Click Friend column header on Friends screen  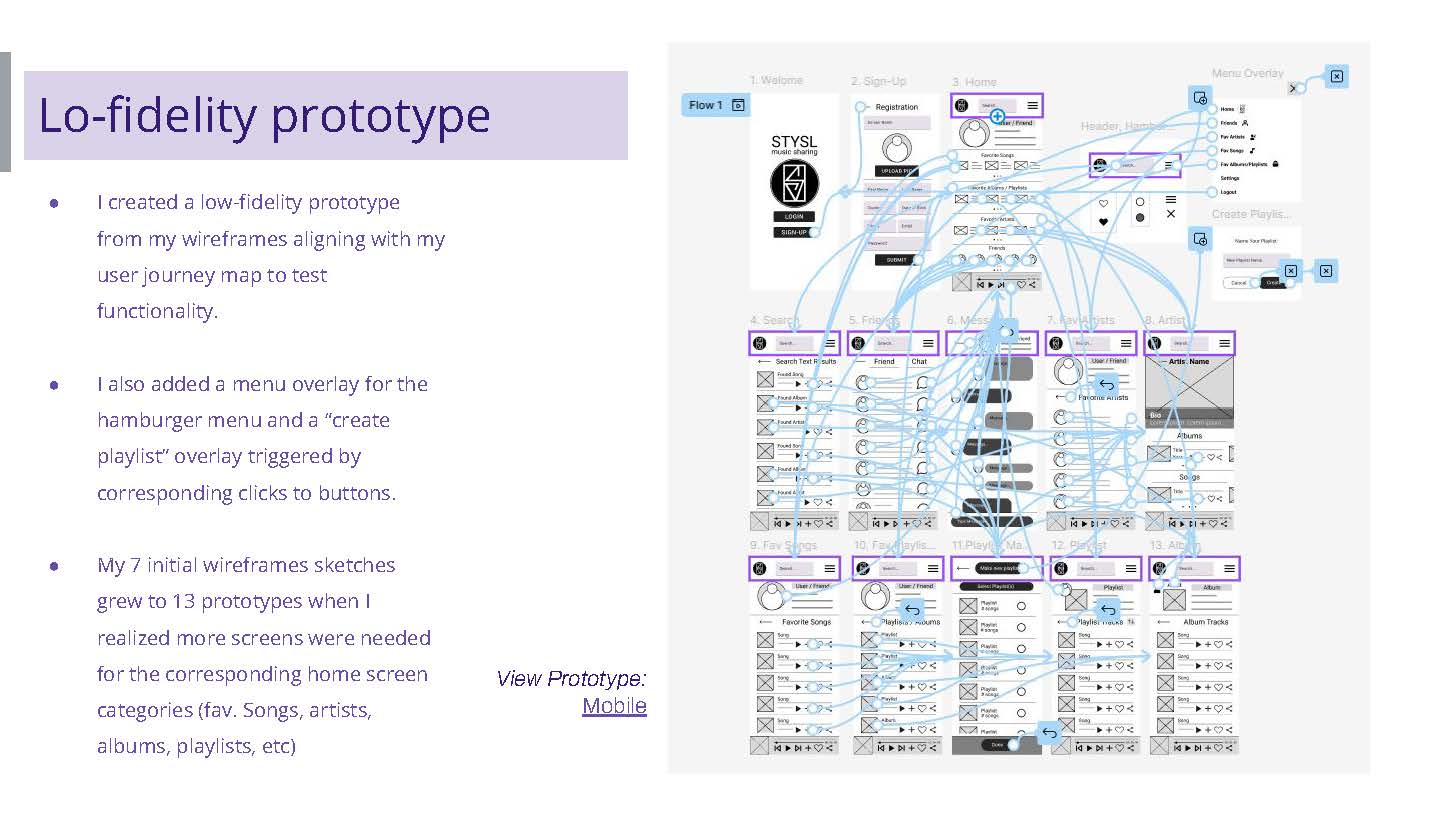coord(884,361)
